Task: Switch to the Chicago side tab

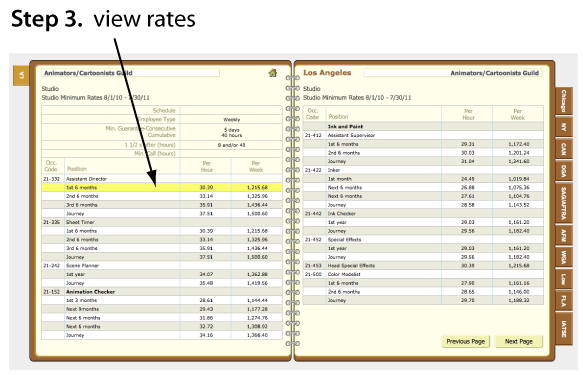Action: (563, 100)
